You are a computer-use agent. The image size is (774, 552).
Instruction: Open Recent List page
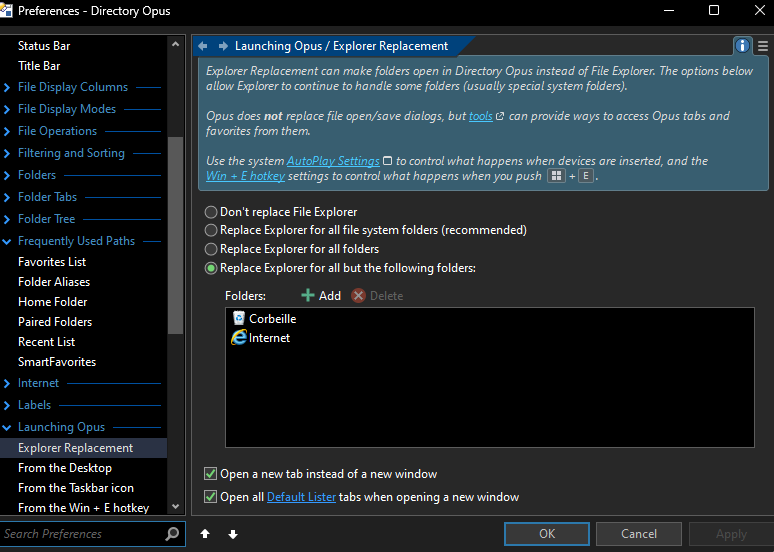[x=46, y=342]
